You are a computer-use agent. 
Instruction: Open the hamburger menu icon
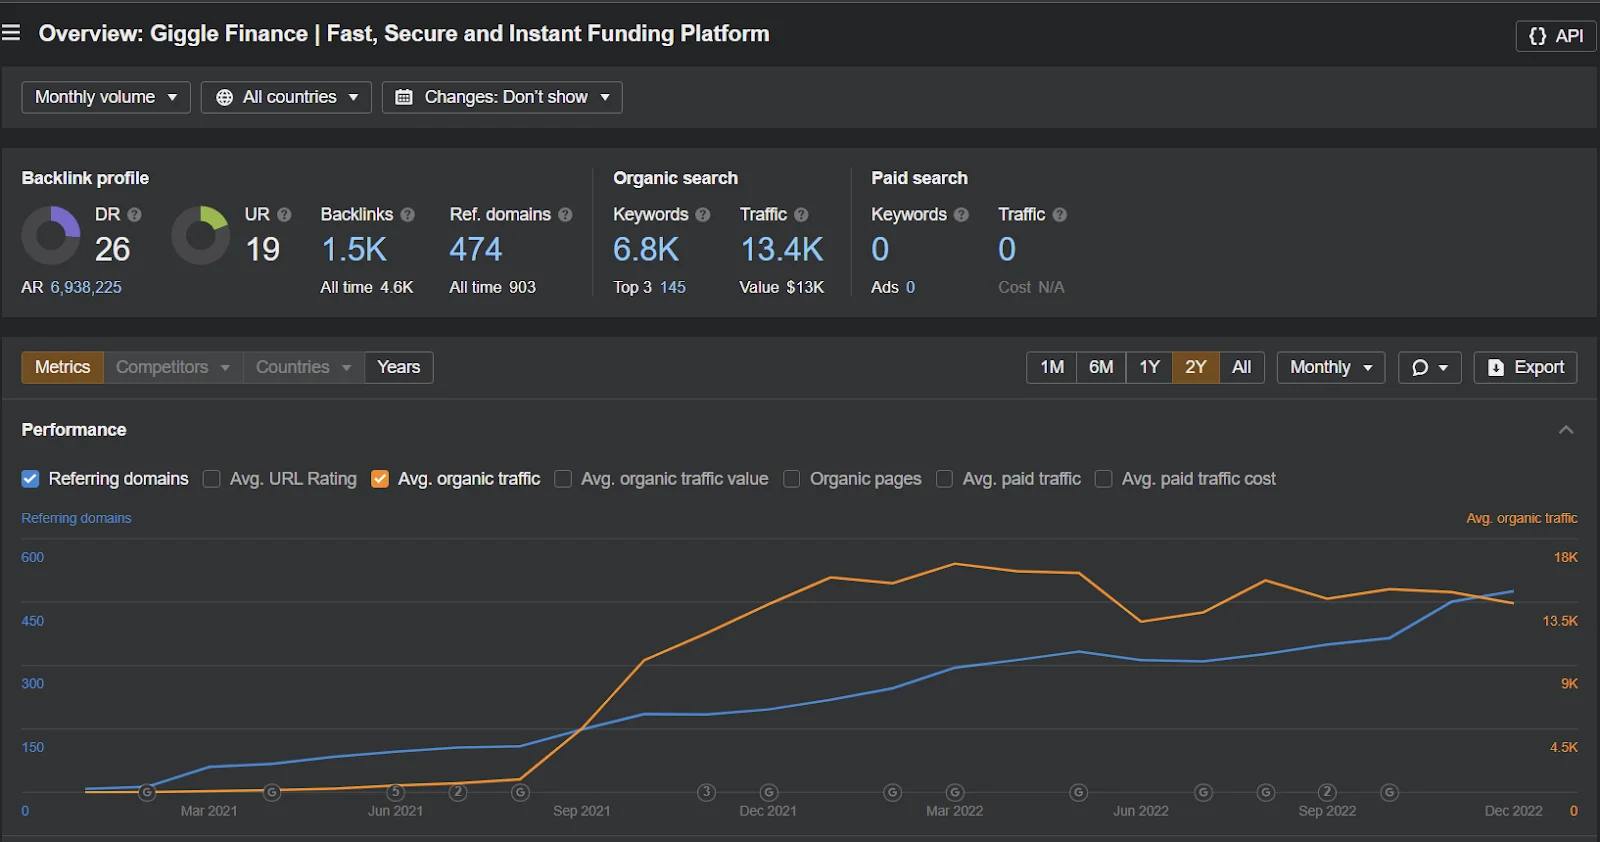pos(11,33)
